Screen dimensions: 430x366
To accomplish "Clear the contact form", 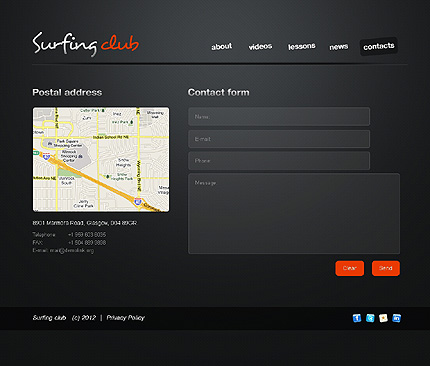I will coord(350,268).
